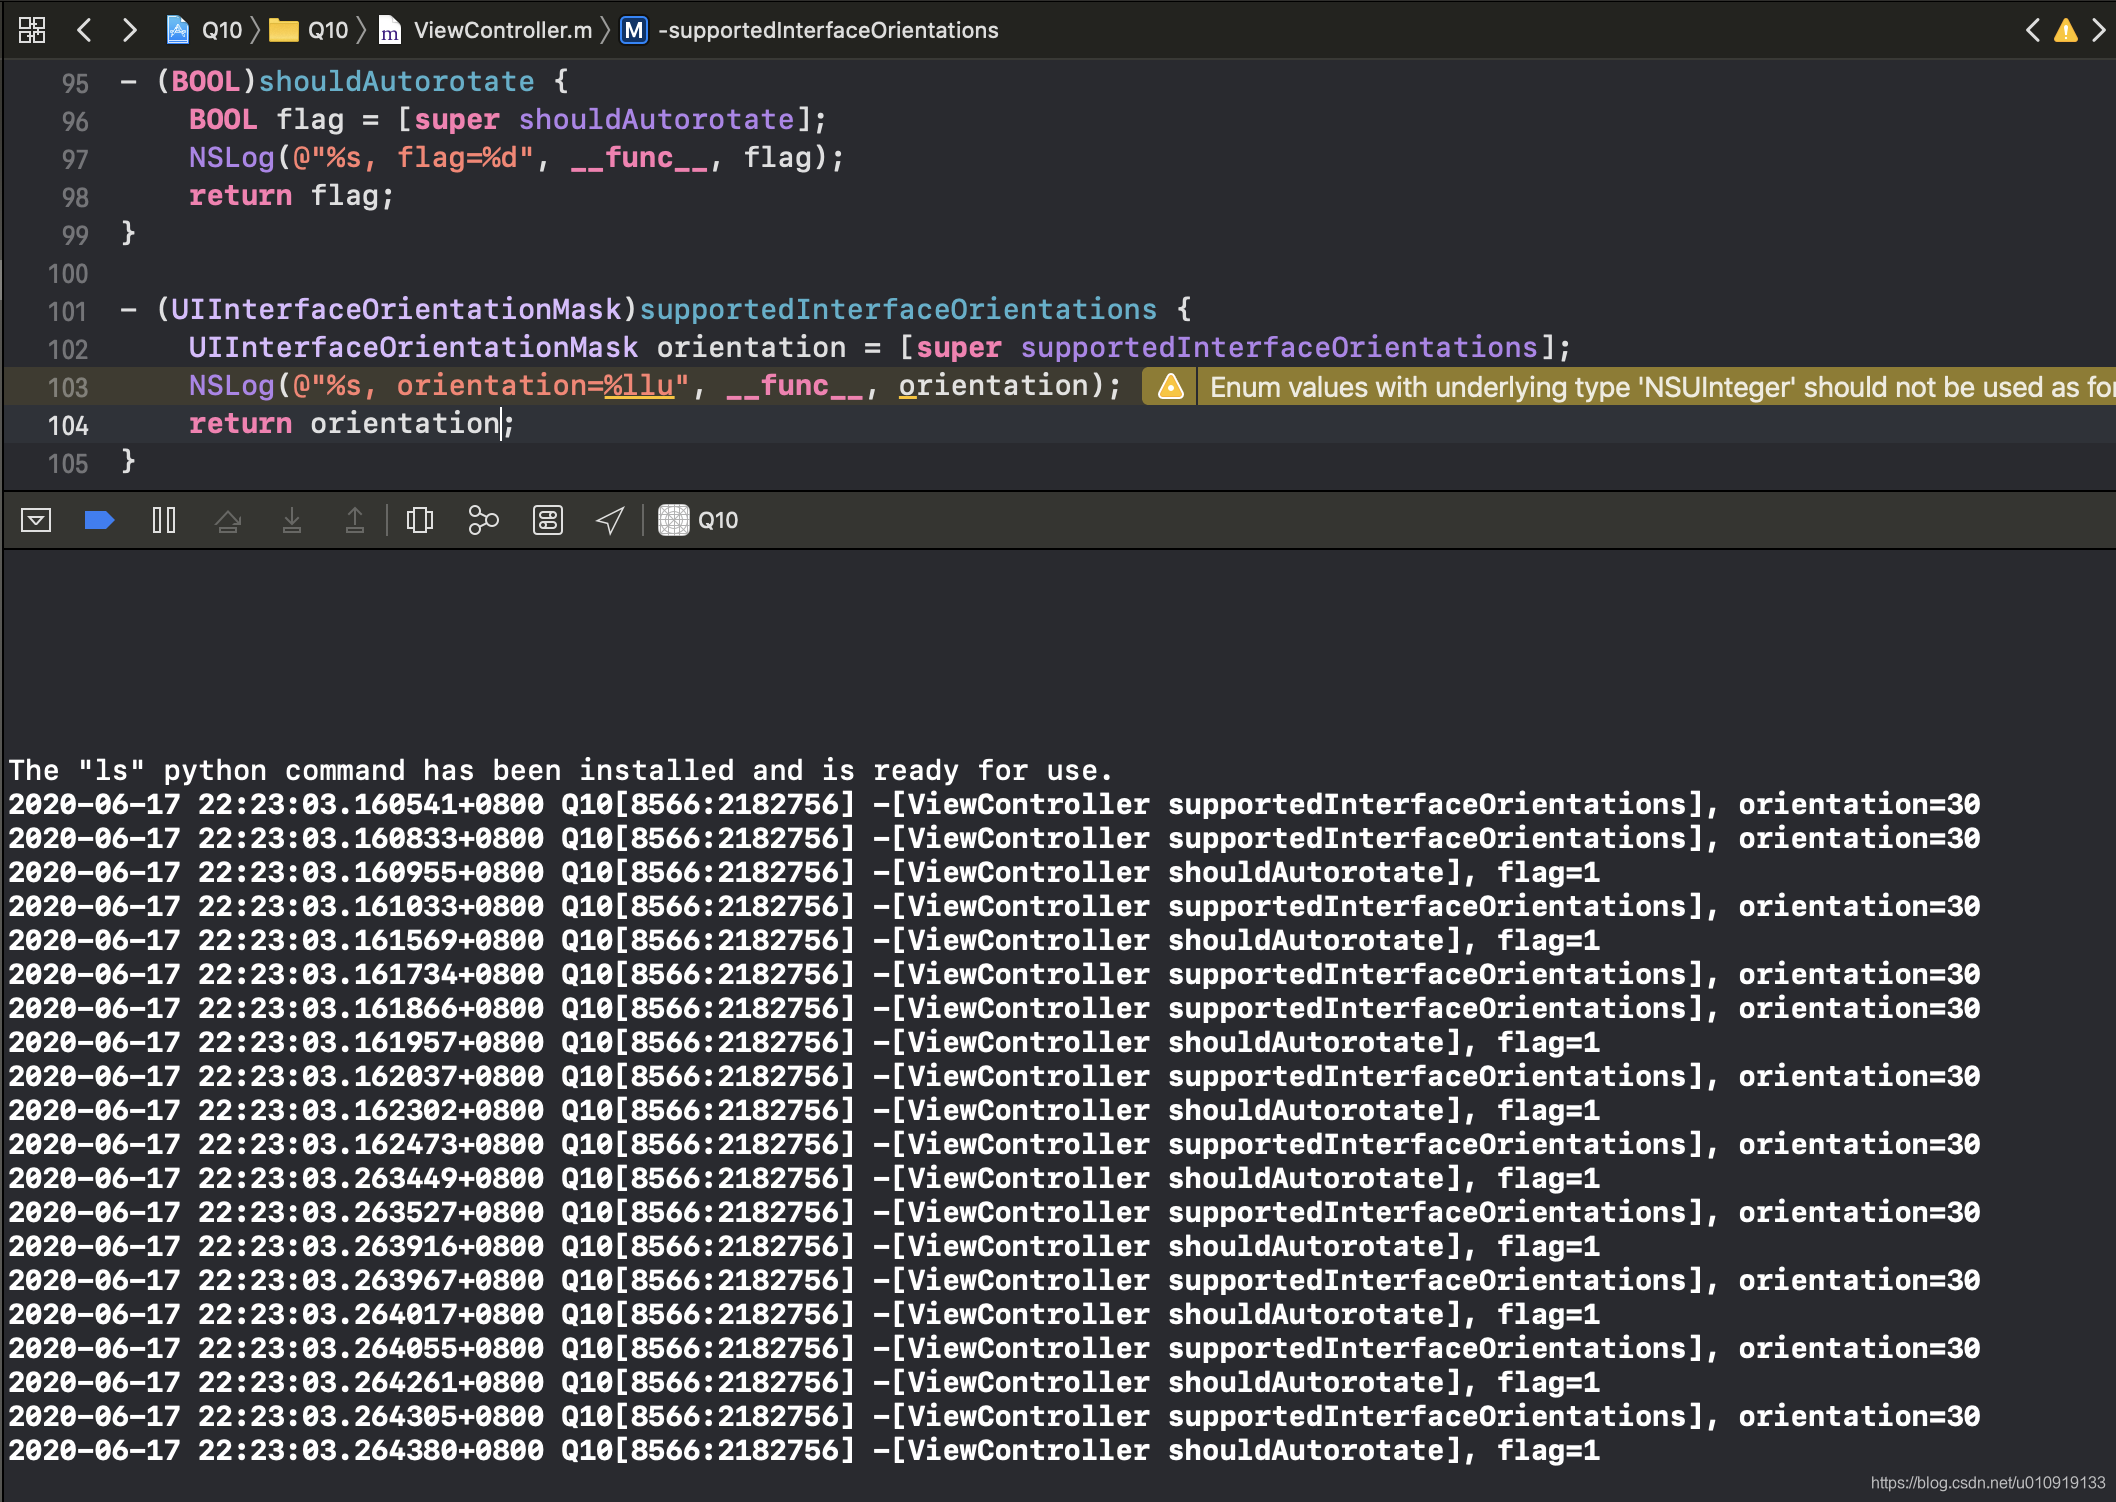The height and width of the screenshot is (1502, 2116).
Task: Click the Simulate Location arrow icon
Action: click(x=610, y=520)
